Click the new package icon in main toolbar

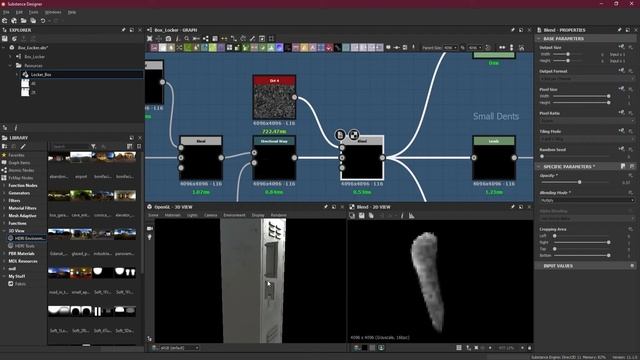[x=4, y=20]
